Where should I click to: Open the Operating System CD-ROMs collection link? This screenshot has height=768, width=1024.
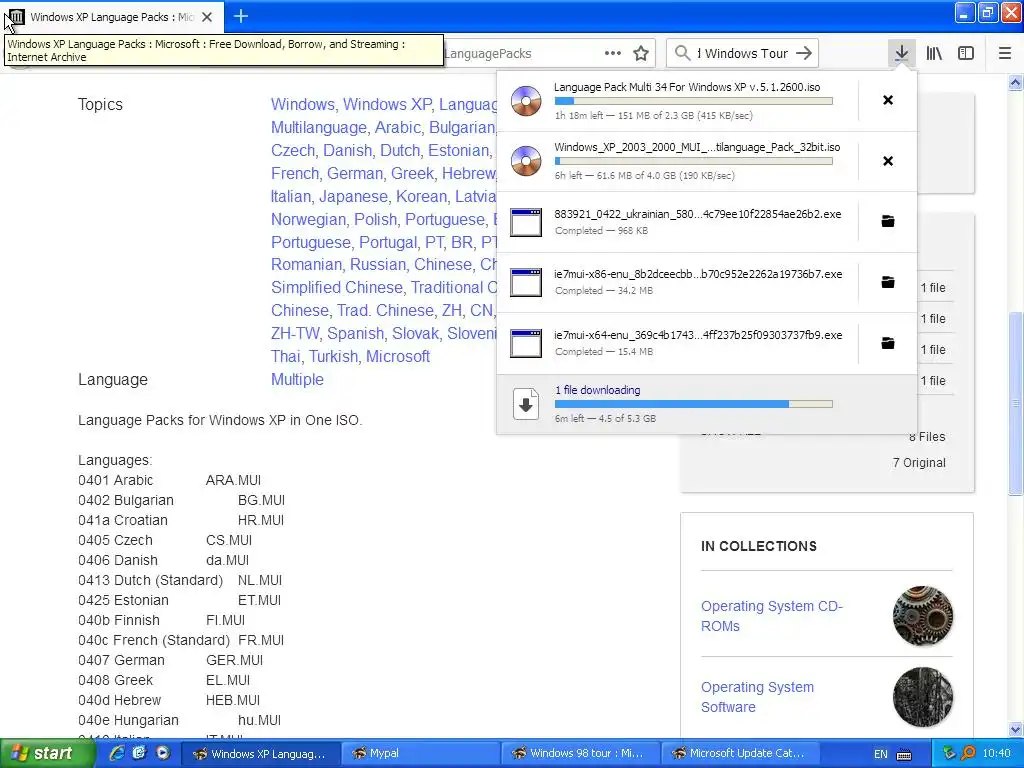click(771, 616)
